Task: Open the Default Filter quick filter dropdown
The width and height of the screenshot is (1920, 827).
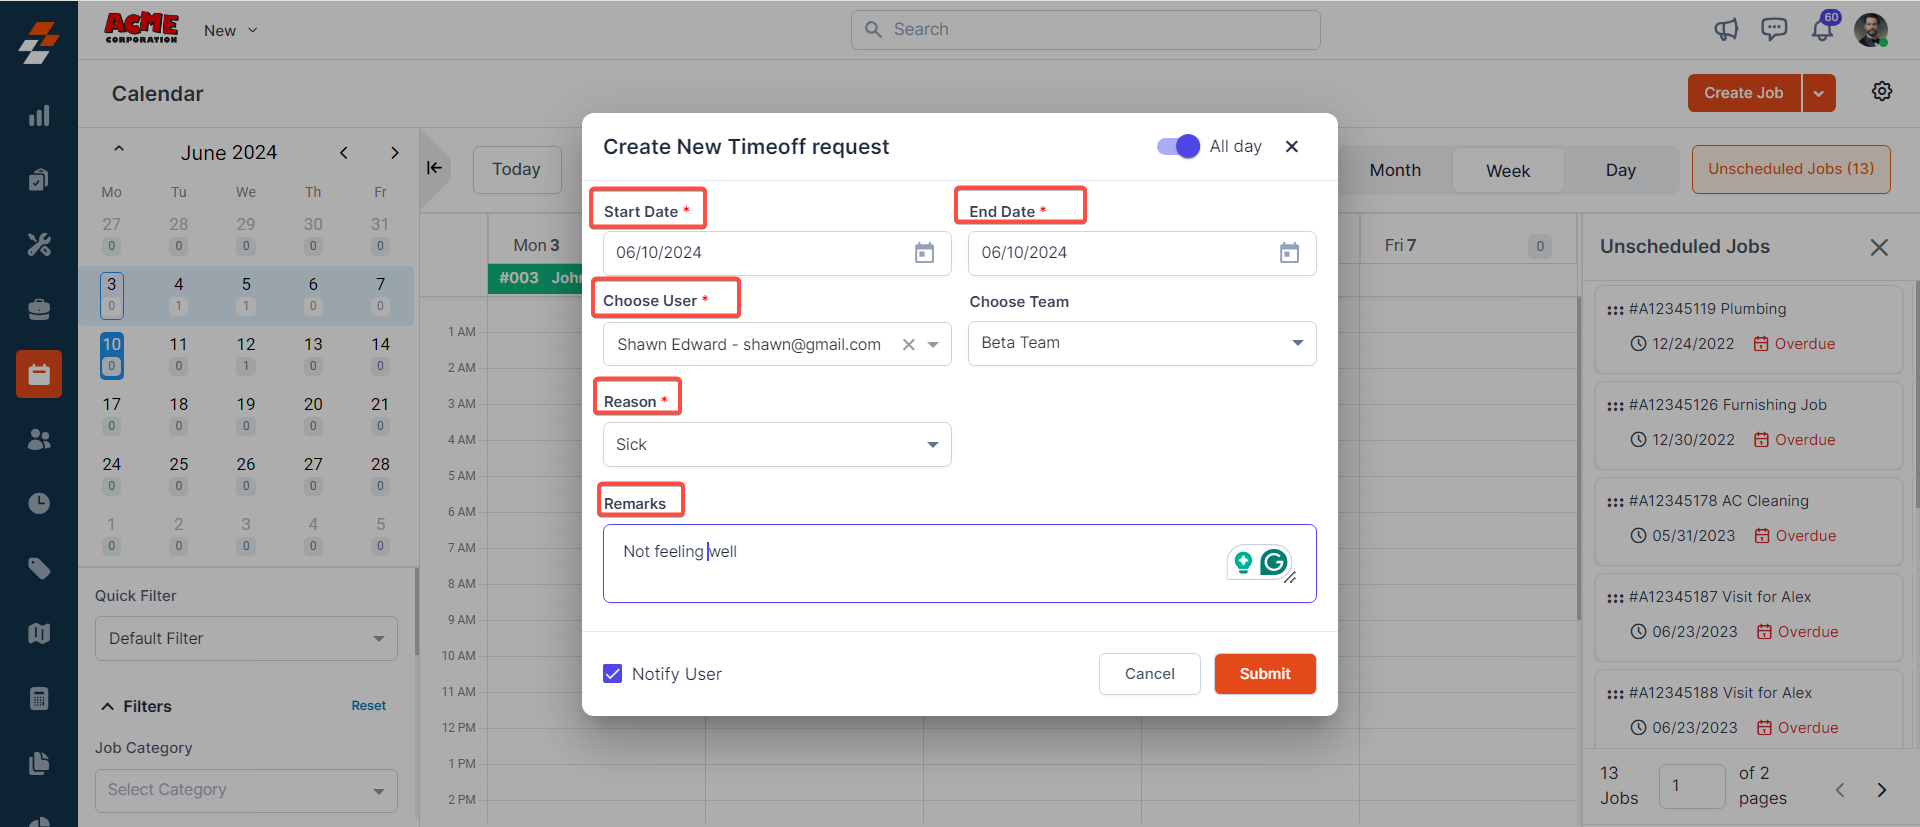Action: coord(246,639)
